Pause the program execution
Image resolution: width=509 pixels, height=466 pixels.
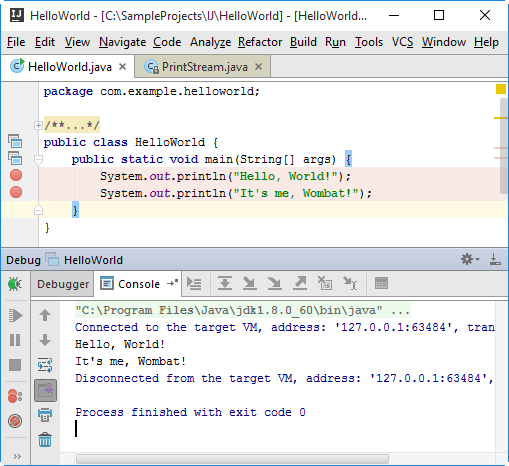tap(15, 340)
